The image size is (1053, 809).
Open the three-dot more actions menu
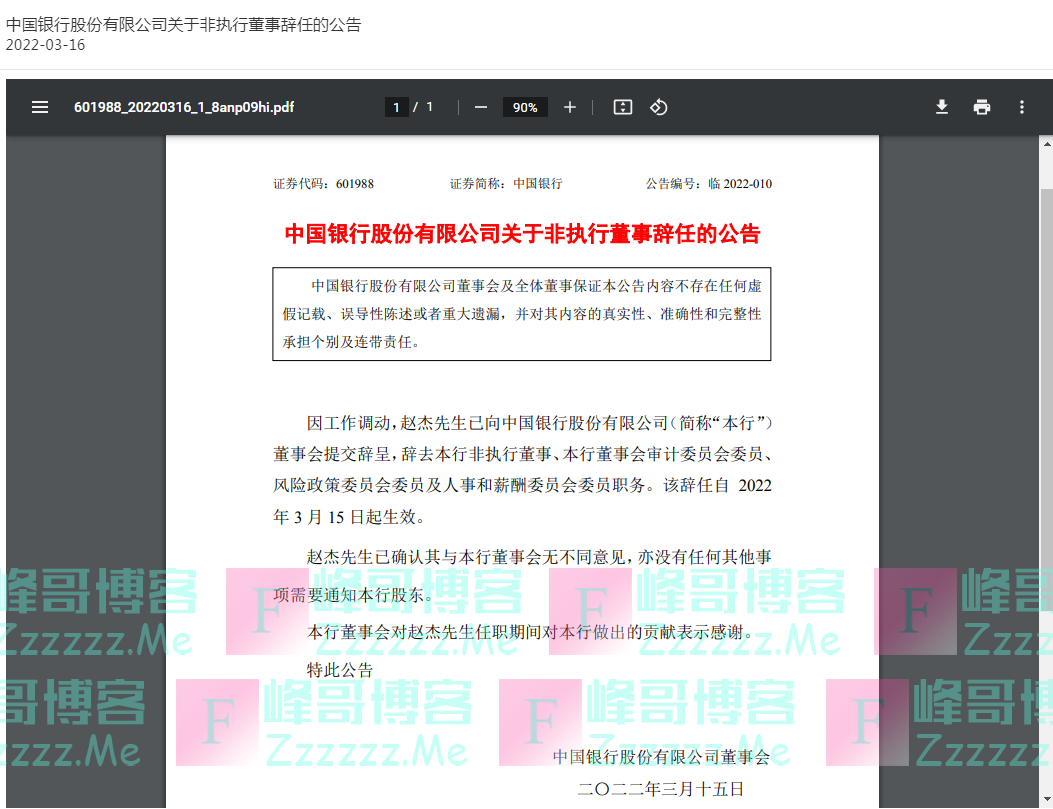pyautogui.click(x=1021, y=106)
